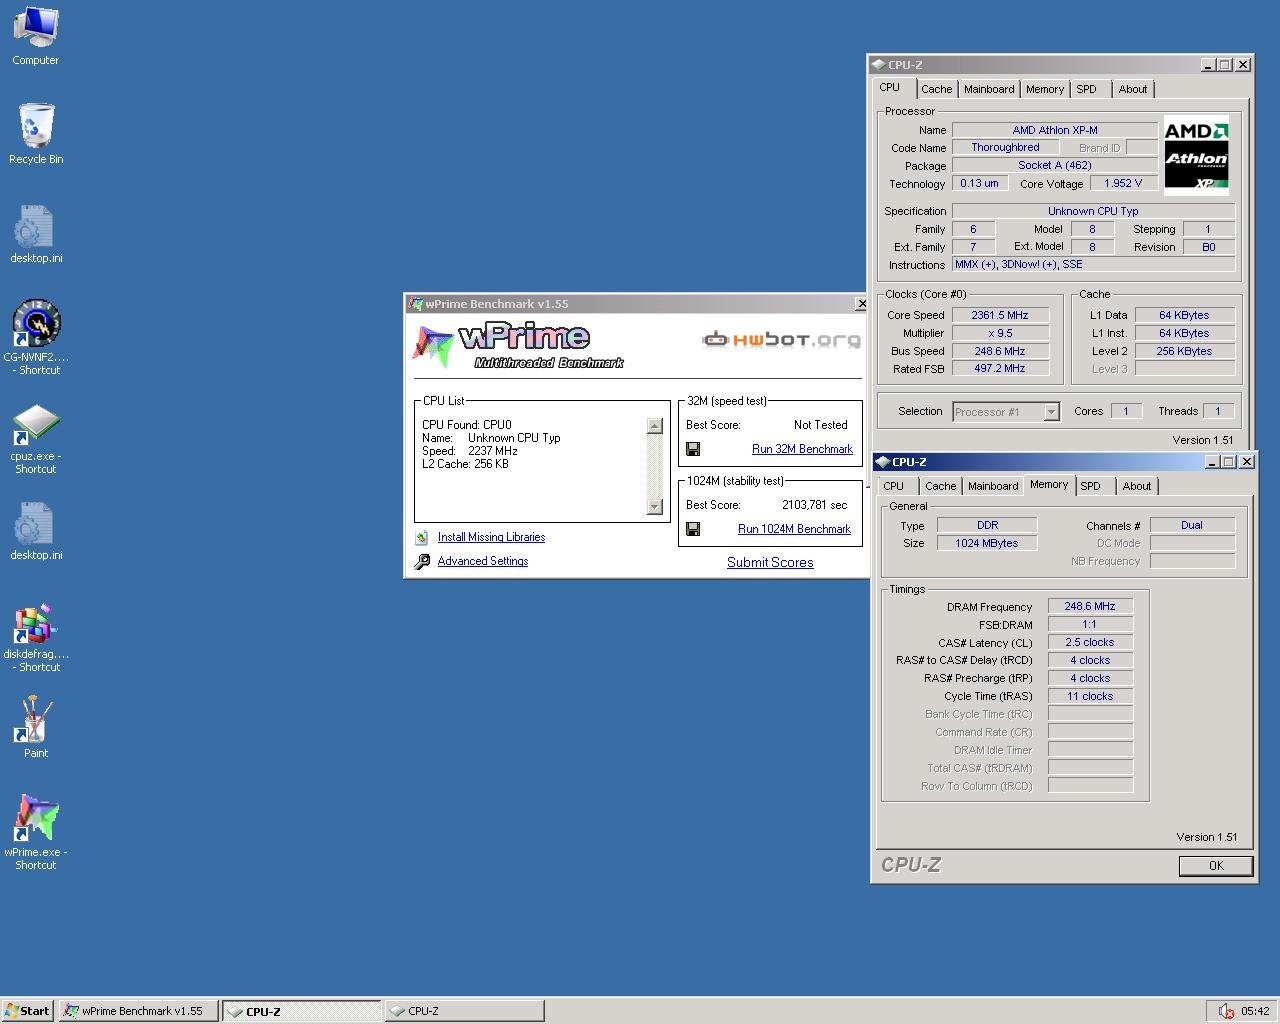Viewport: 1280px width, 1024px height.
Task: Click the Install Missing Libraries icon
Action: 422,537
